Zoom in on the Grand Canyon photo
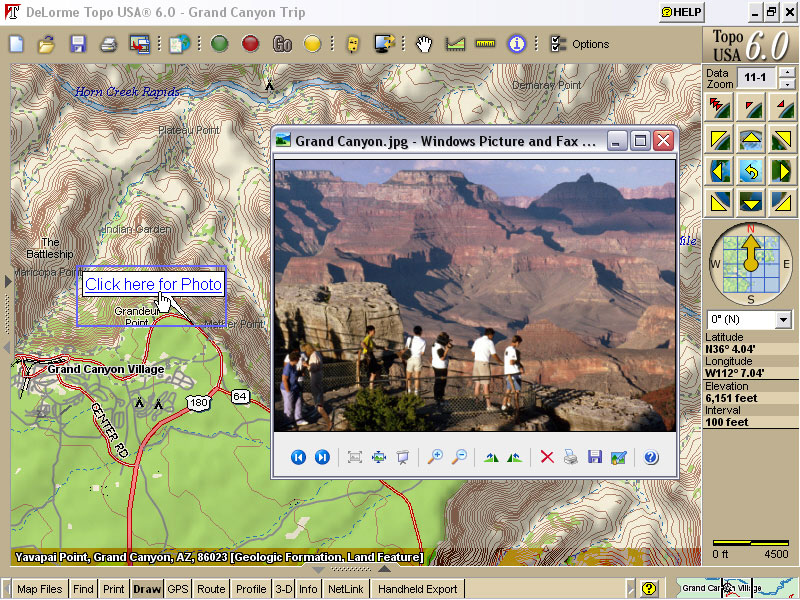Viewport: 800px width, 600px height. click(435, 457)
